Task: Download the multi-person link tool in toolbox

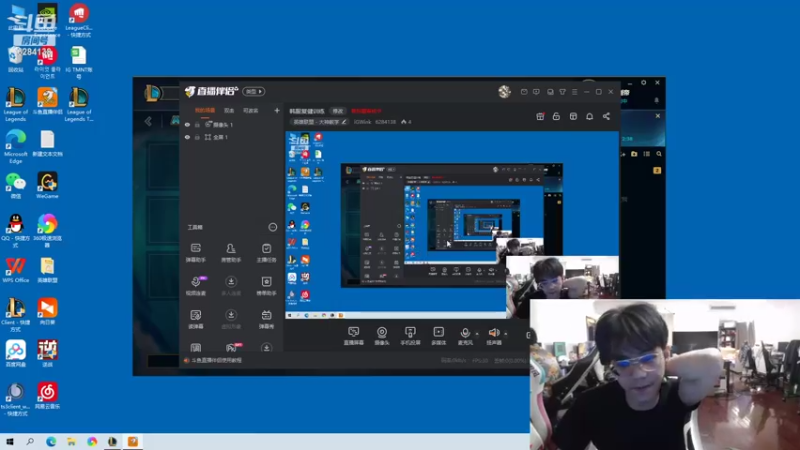Action: tap(231, 286)
